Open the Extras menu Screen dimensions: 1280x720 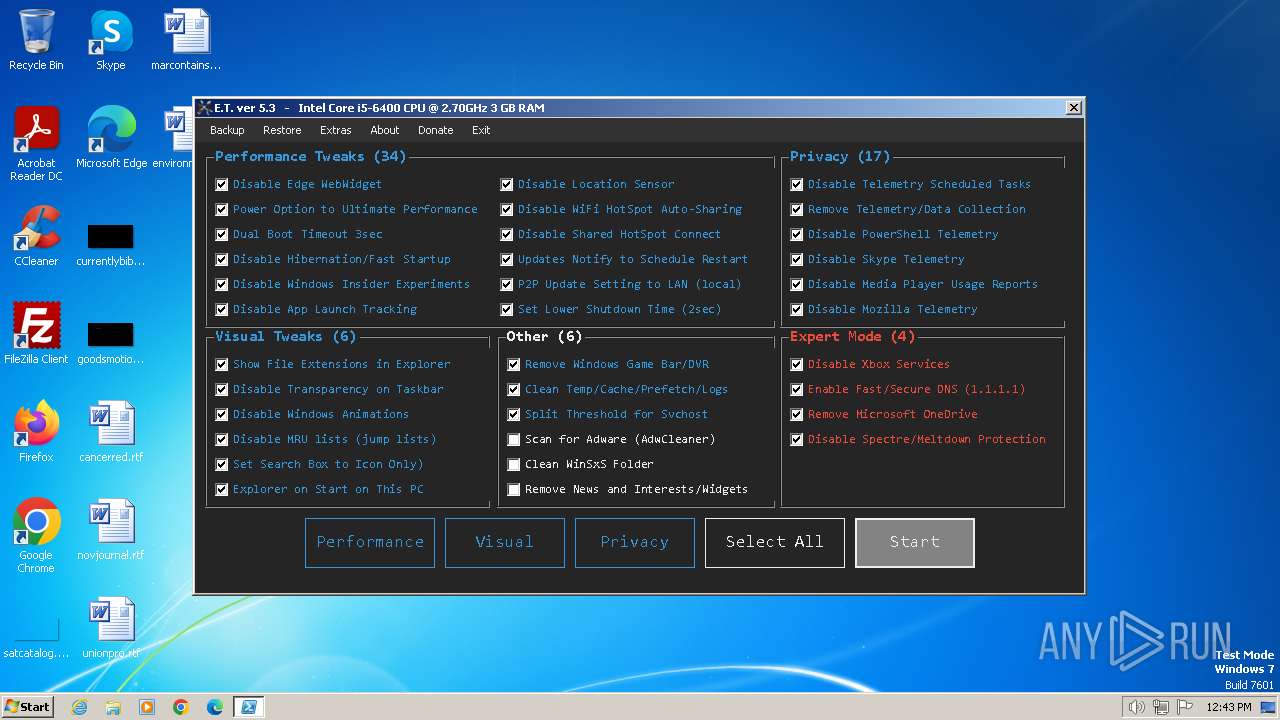[336, 130]
